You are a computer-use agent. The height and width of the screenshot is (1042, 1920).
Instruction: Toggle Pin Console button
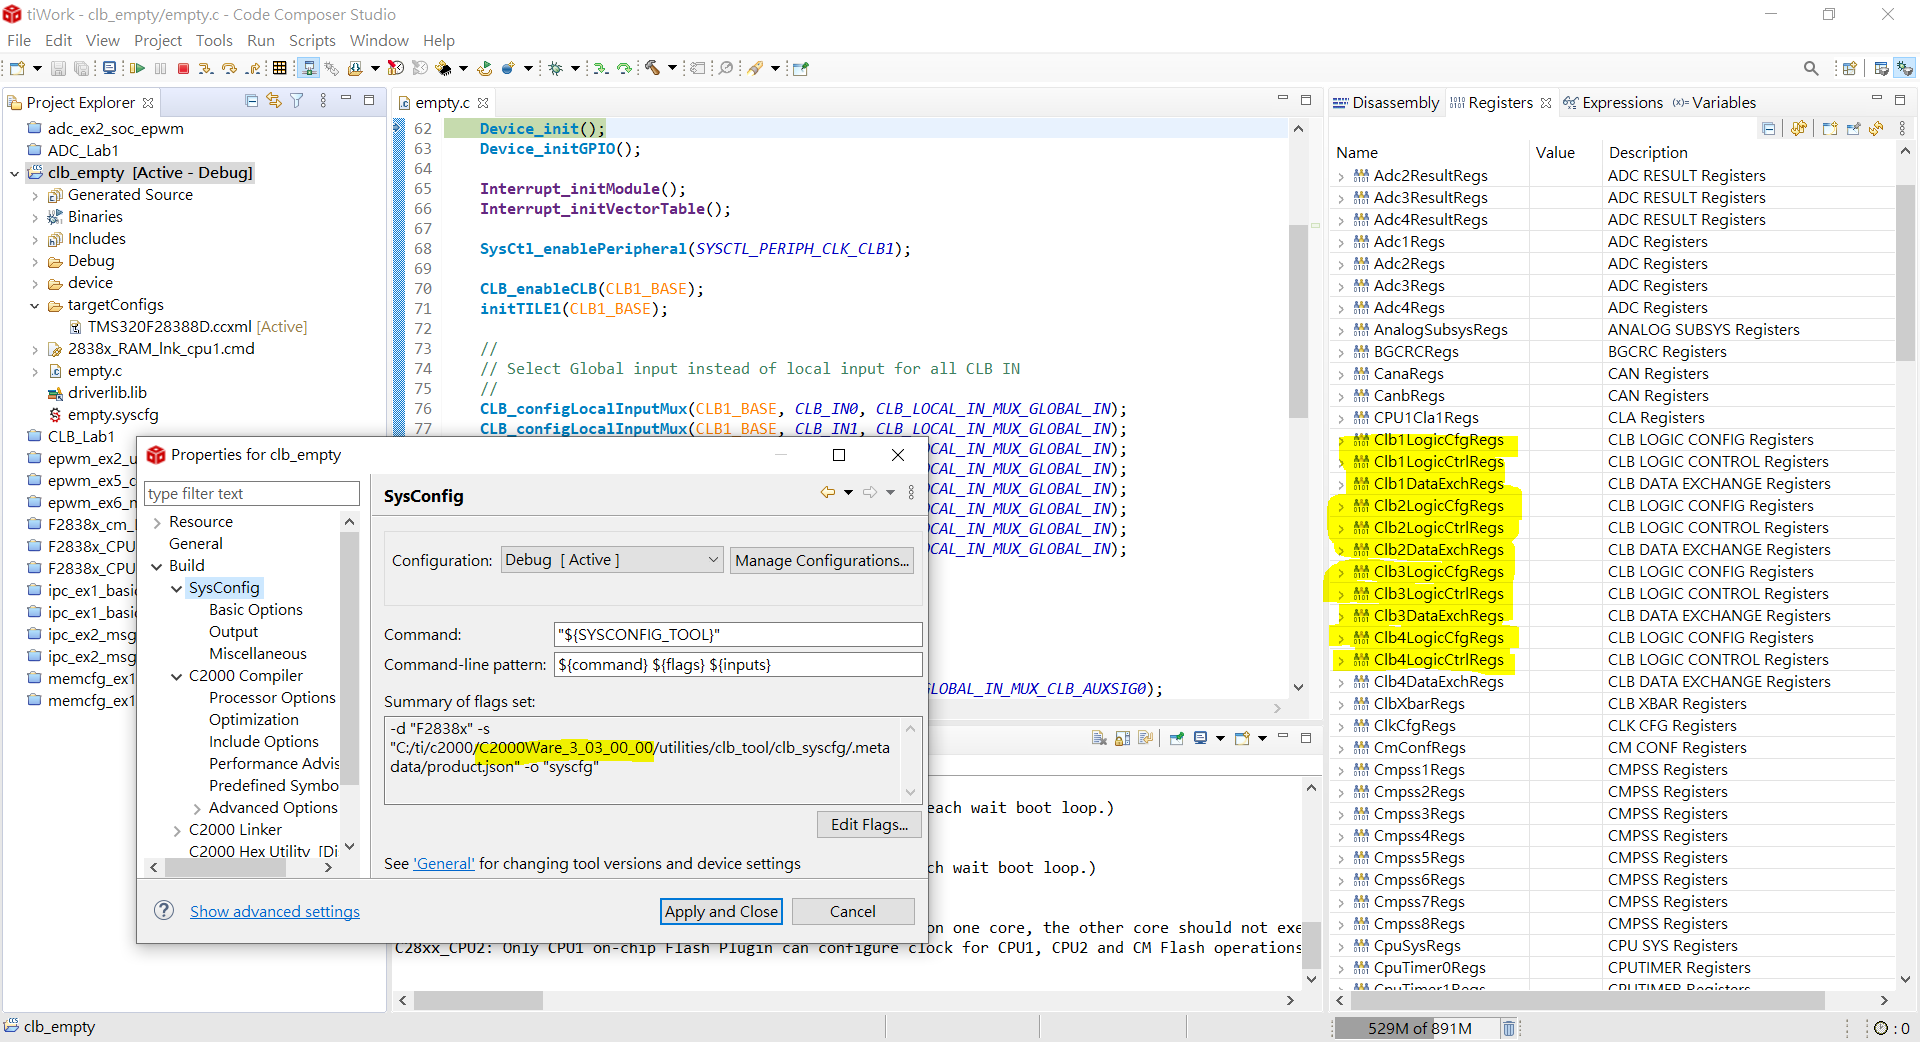1176,738
